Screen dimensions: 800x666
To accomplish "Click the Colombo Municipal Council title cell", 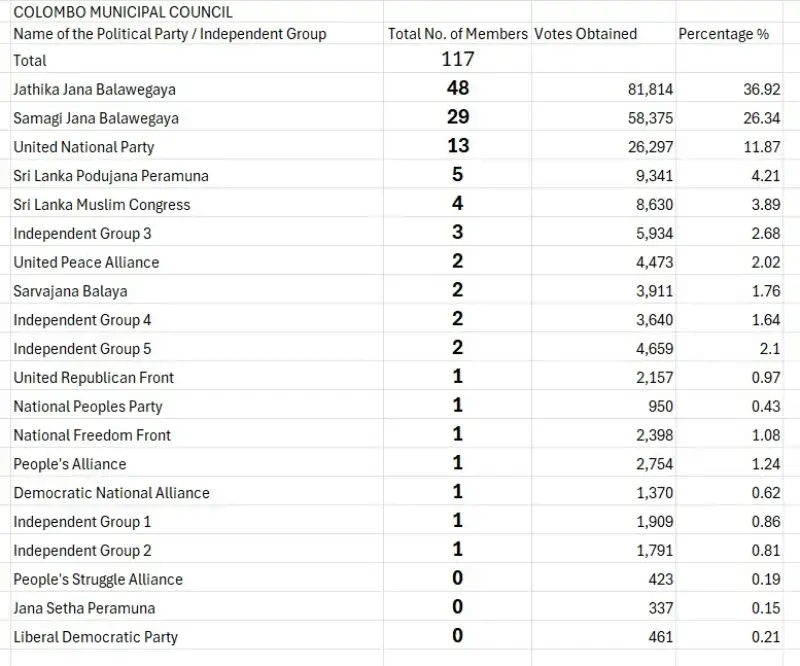I will coord(123,12).
